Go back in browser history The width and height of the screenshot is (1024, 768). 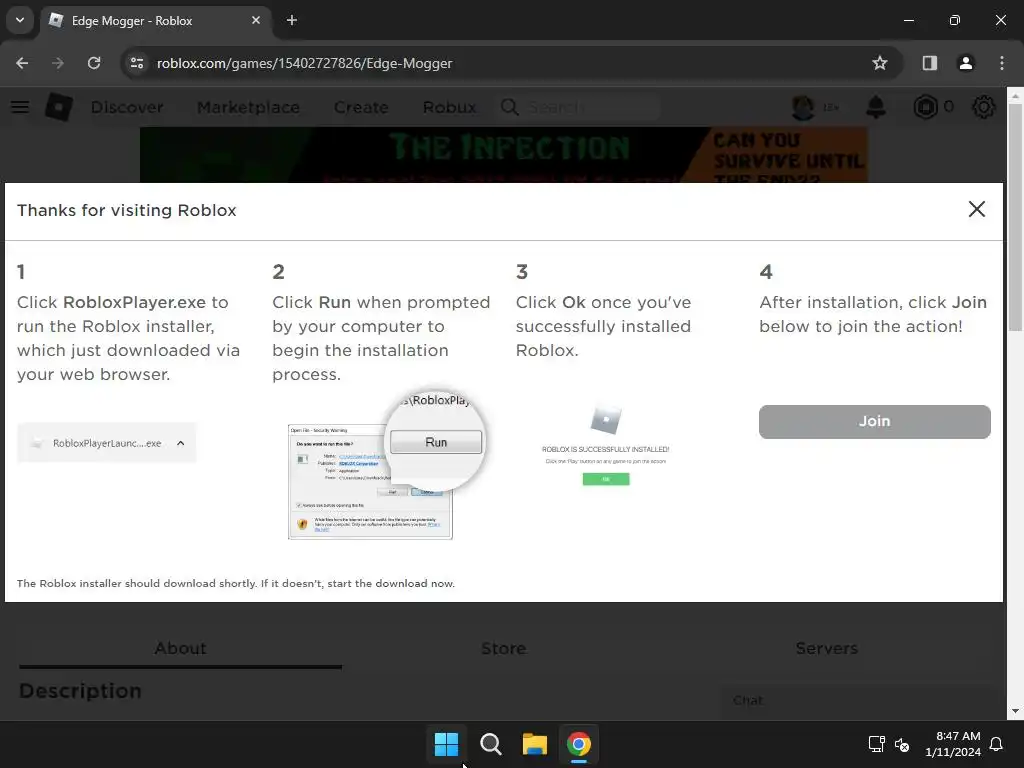[x=22, y=63]
